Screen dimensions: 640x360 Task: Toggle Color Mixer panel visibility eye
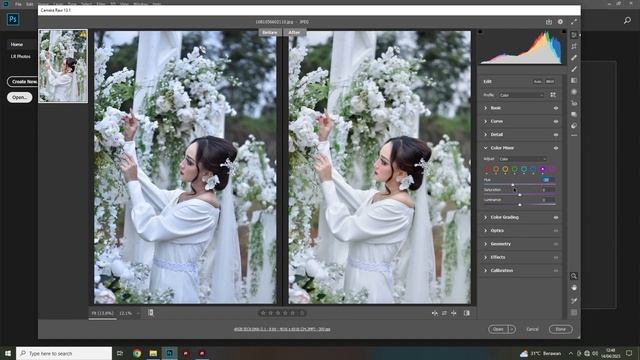coord(556,148)
